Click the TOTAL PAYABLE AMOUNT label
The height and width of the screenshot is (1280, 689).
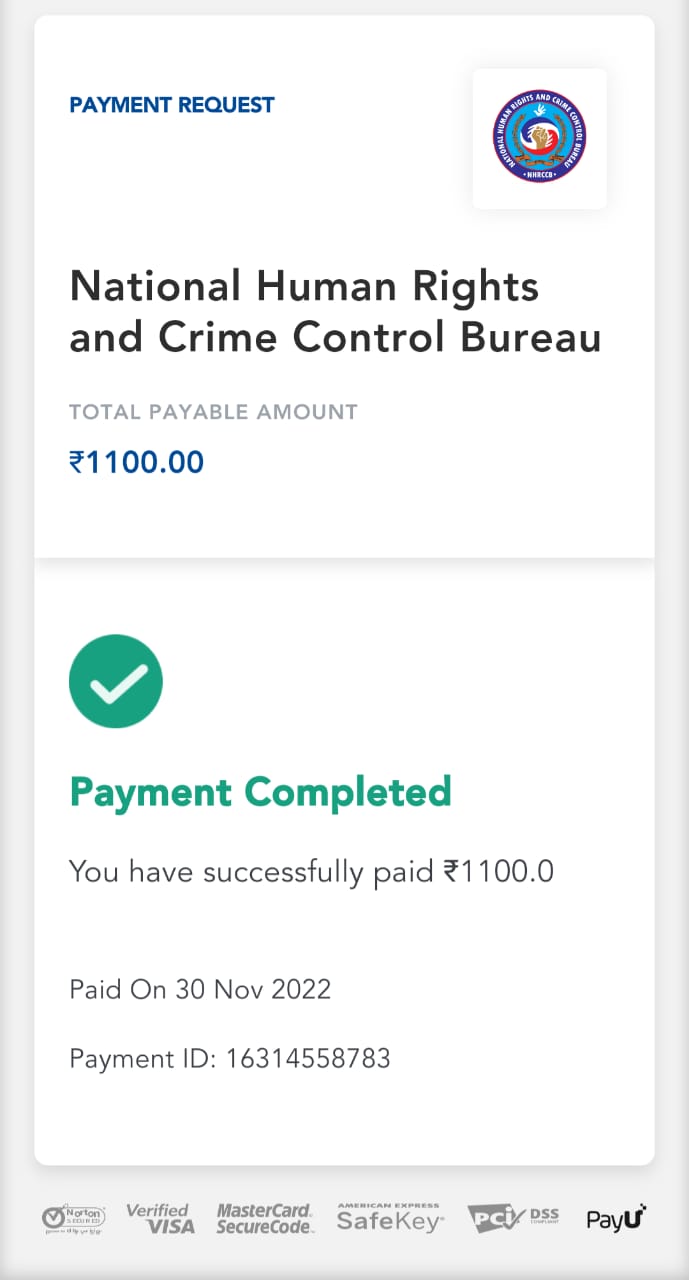[x=213, y=411]
